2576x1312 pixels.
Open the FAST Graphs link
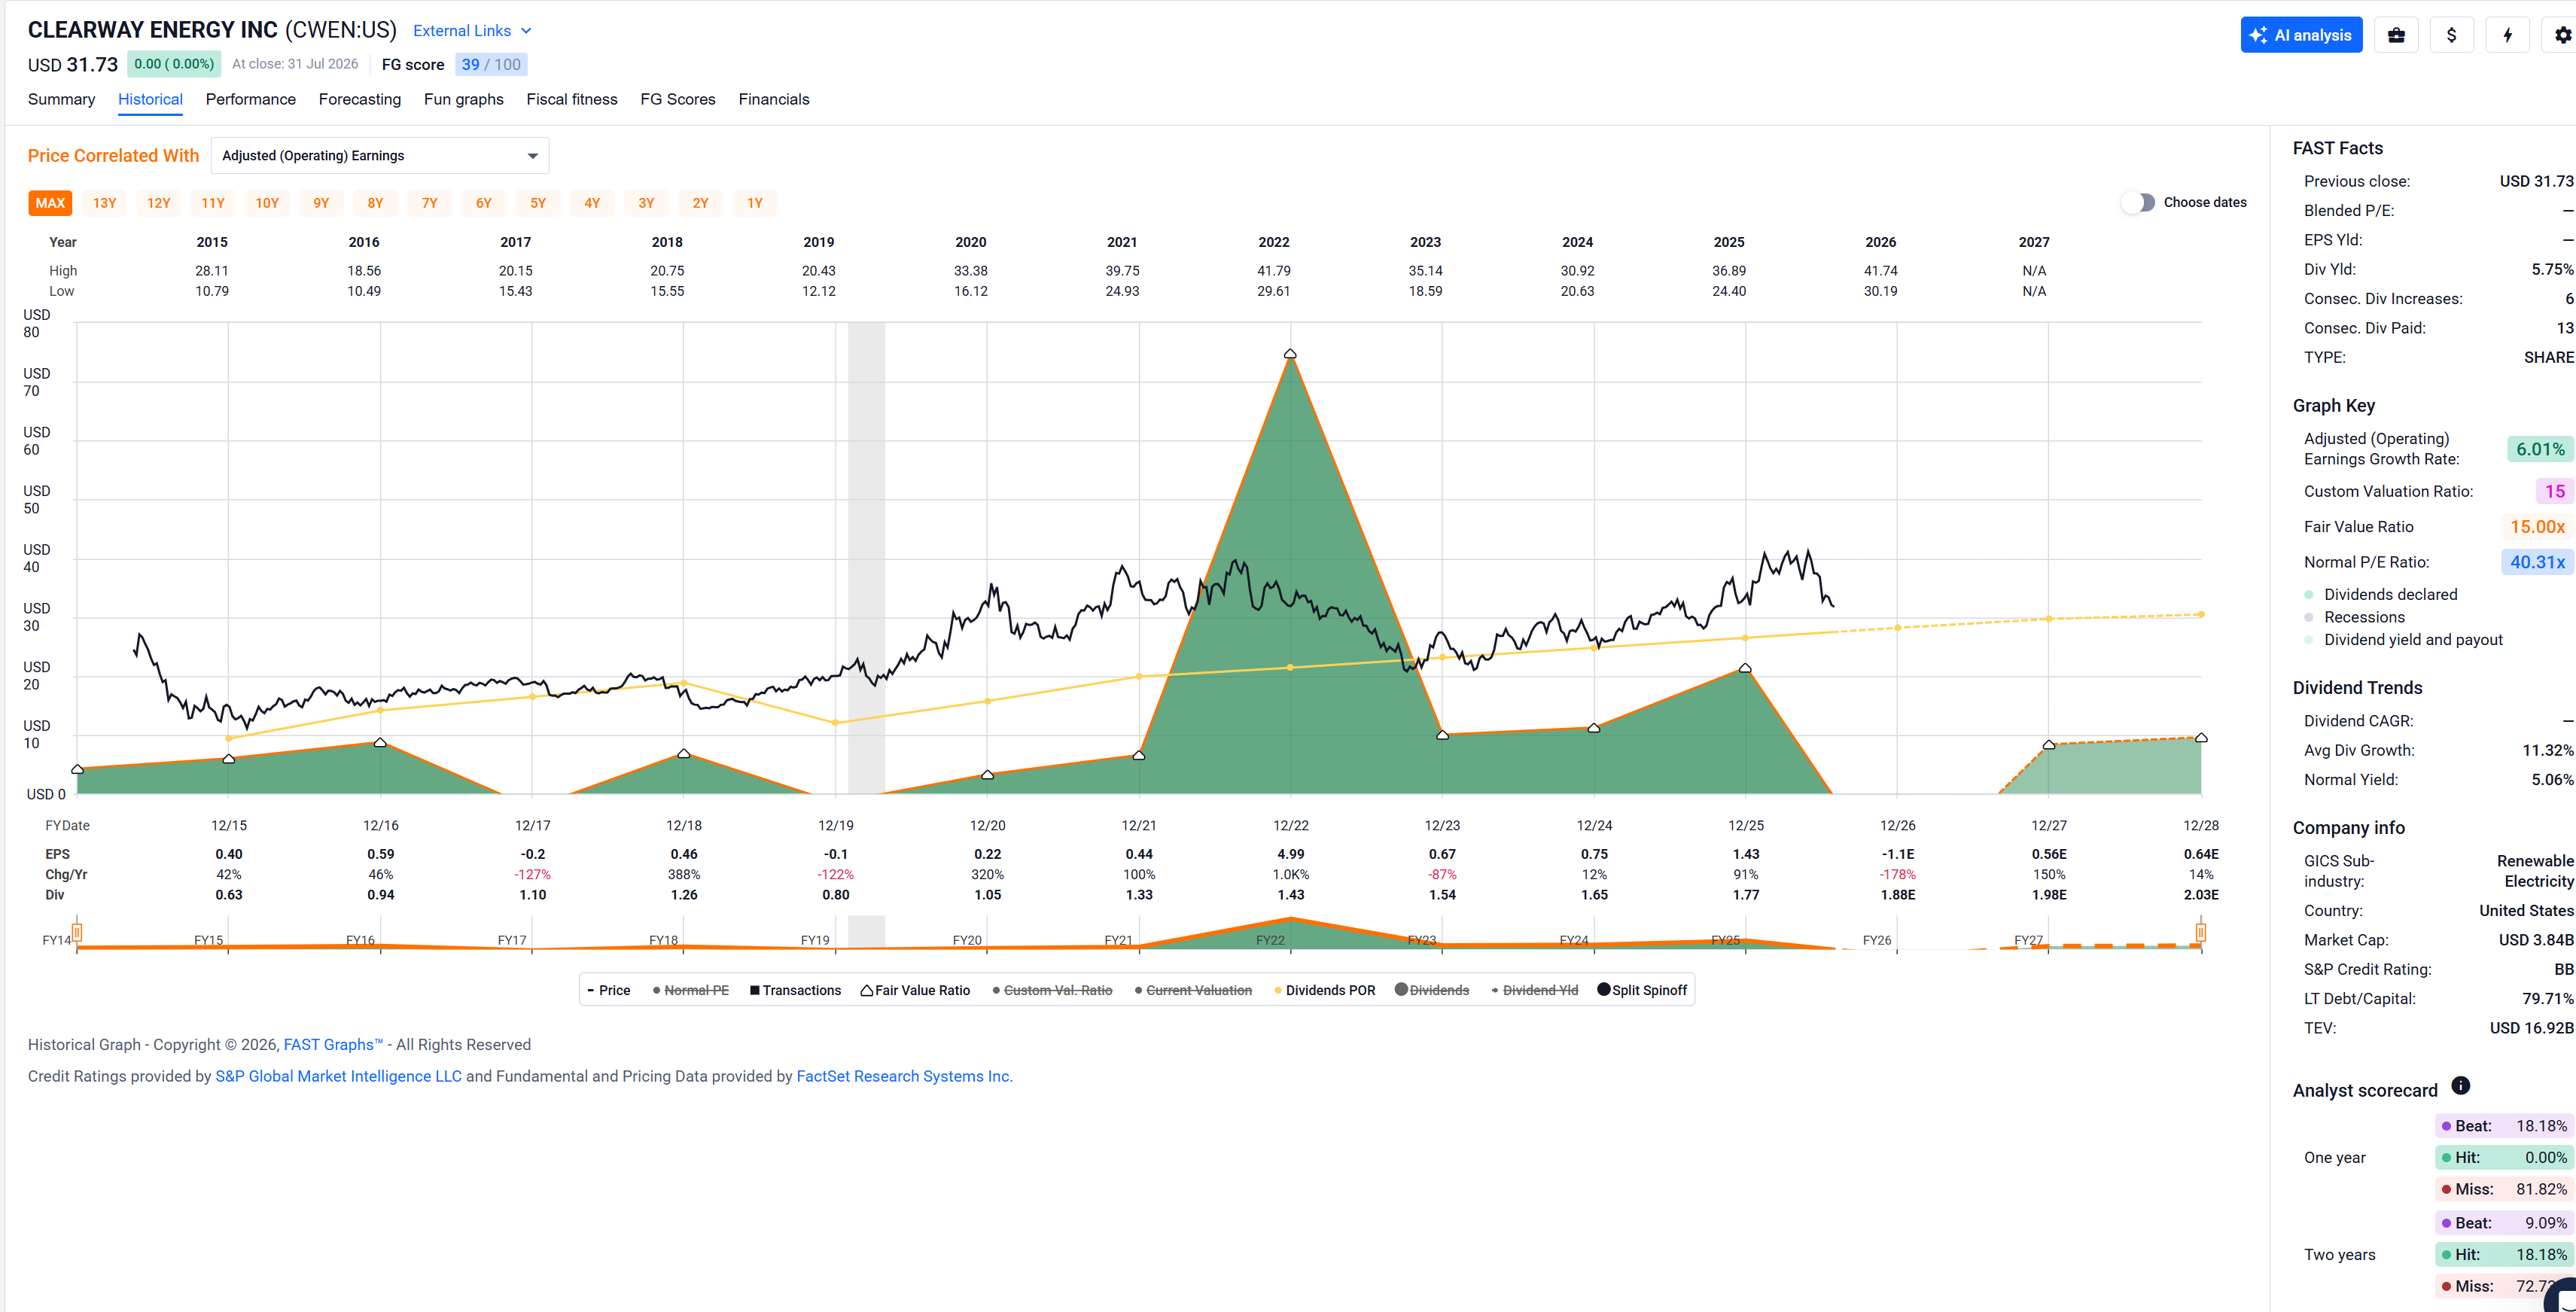click(333, 1044)
